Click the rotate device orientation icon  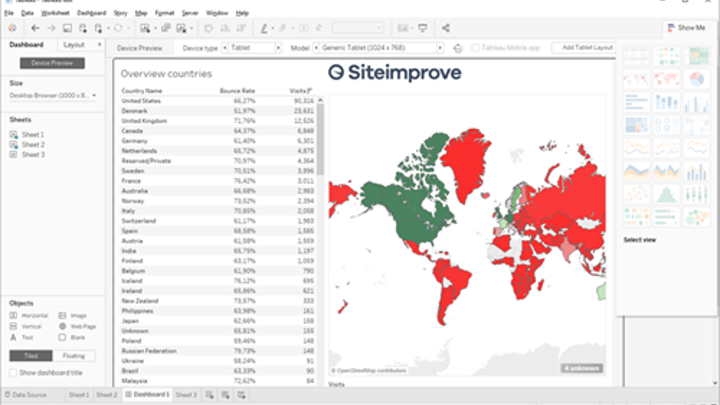[x=457, y=47]
